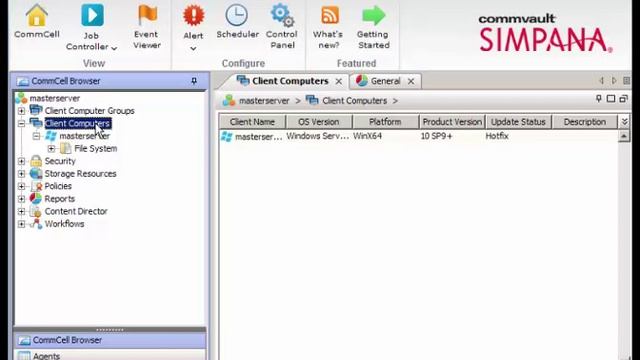Select the Content Director tree item
This screenshot has height=360, width=640.
pyautogui.click(x=76, y=211)
